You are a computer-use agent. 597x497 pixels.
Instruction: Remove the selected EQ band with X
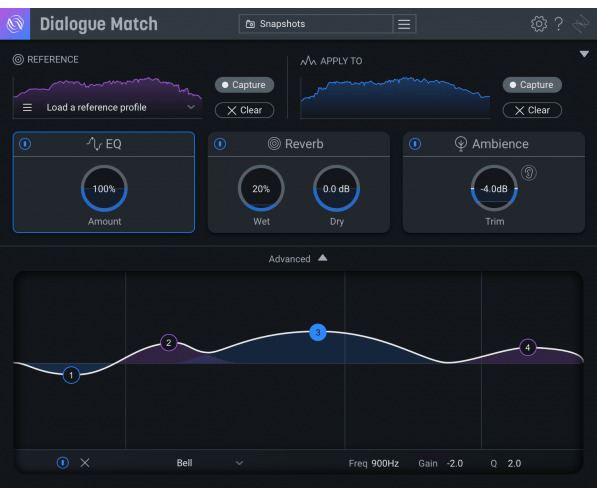[x=85, y=463]
